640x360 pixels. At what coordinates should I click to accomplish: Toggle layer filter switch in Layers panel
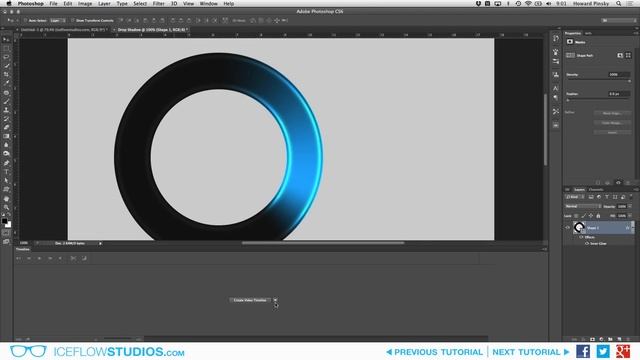[x=631, y=197]
